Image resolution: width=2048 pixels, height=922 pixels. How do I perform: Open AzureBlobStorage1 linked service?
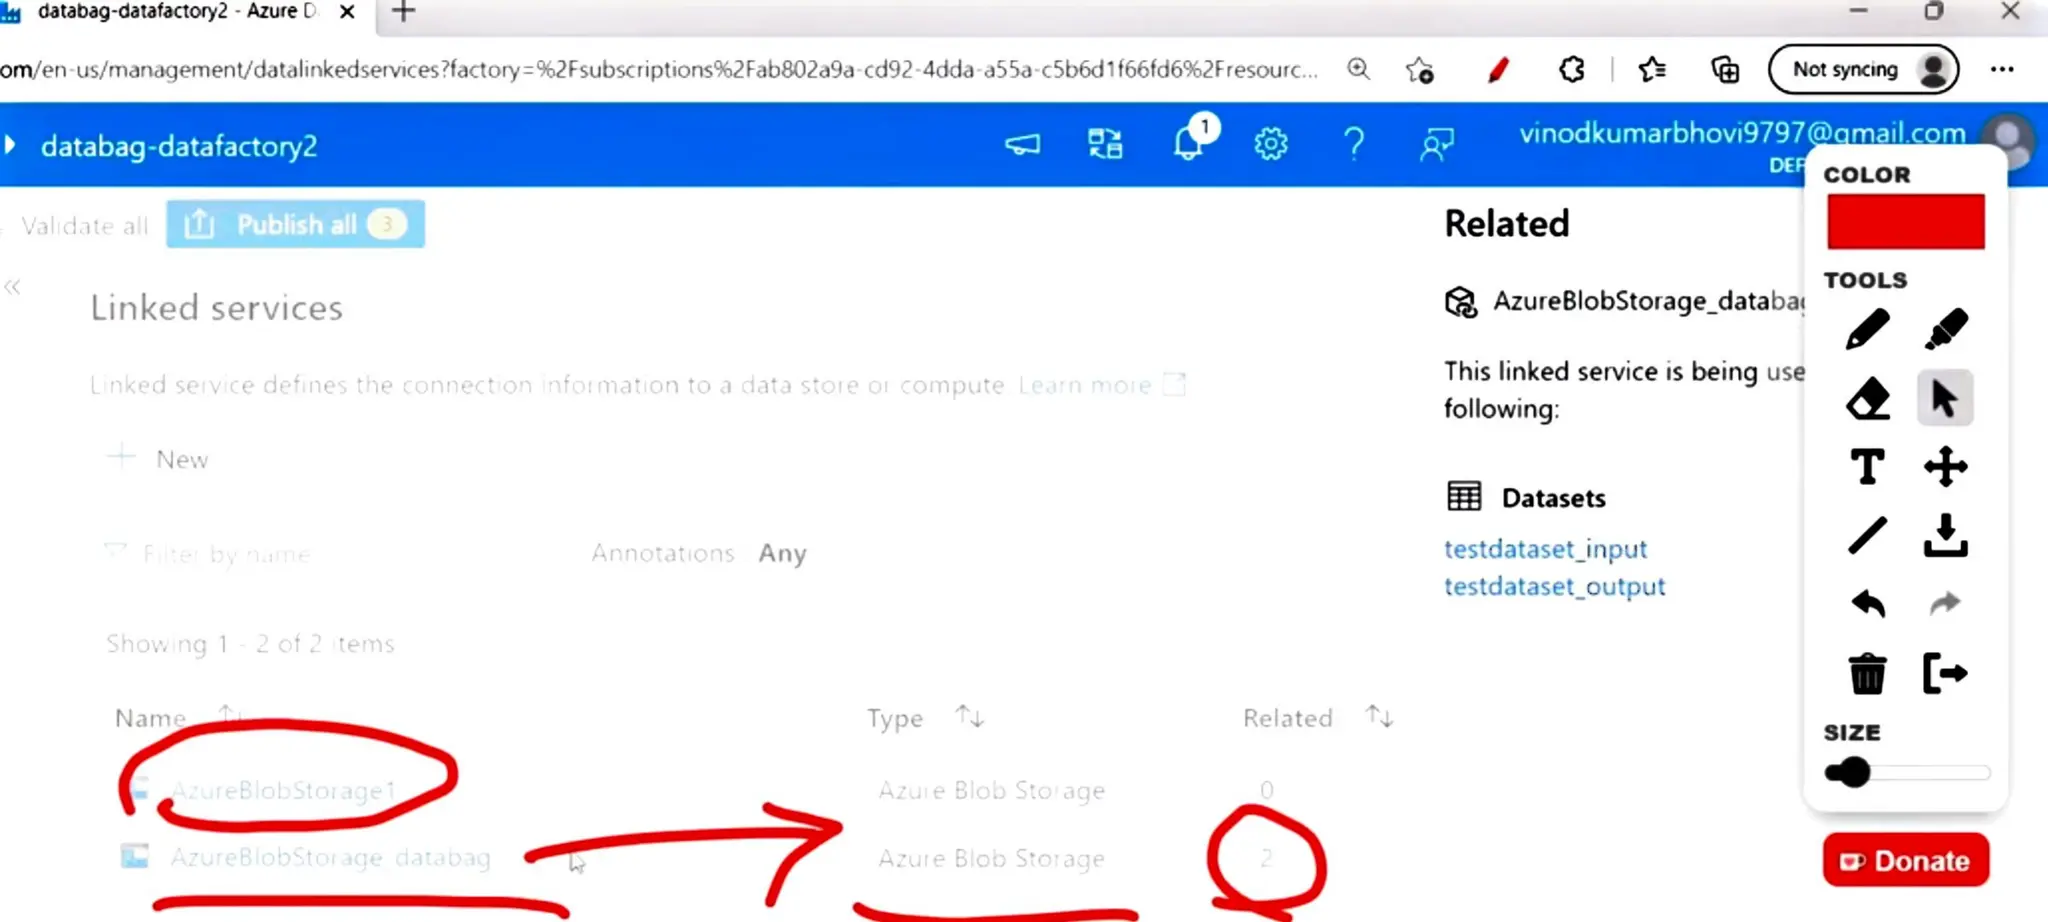coord(284,791)
